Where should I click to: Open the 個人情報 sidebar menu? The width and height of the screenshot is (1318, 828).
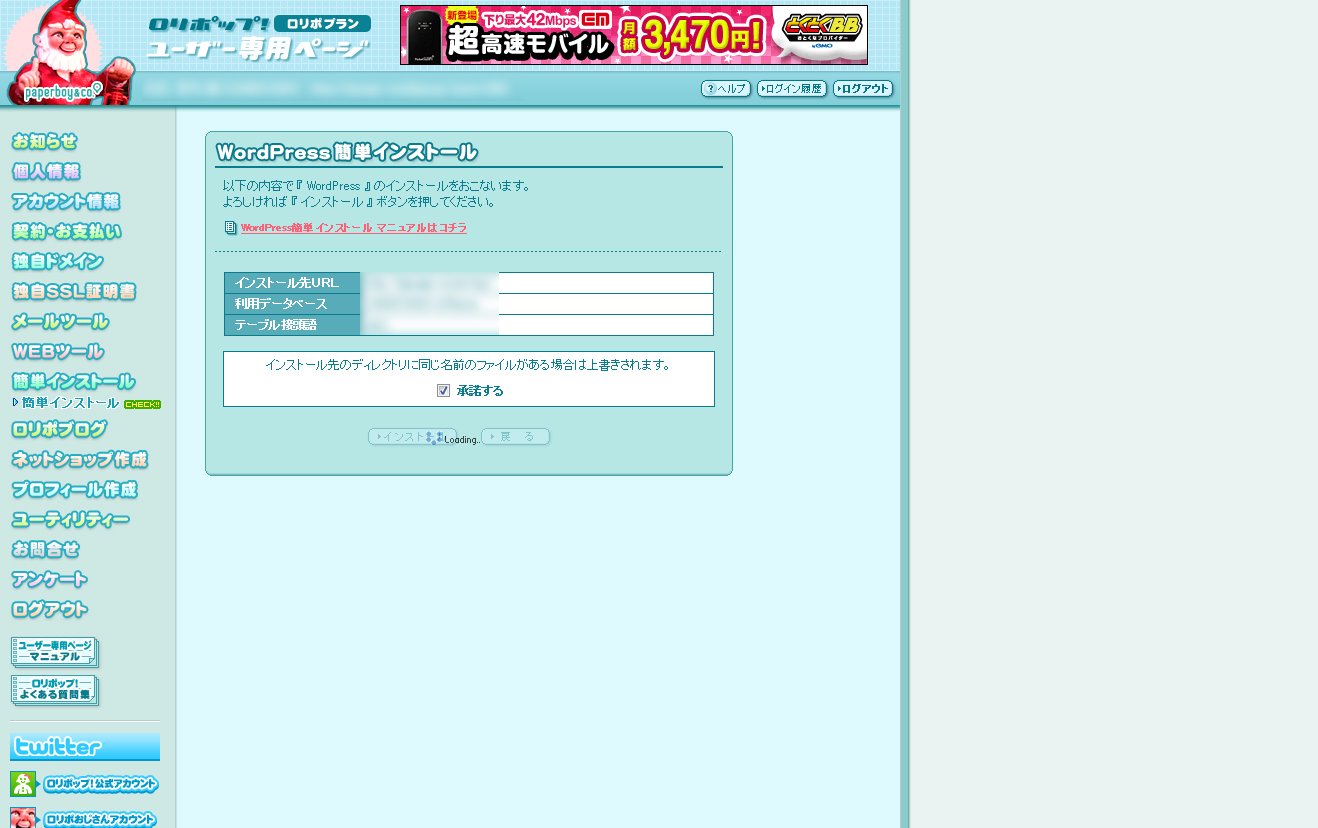pos(46,172)
